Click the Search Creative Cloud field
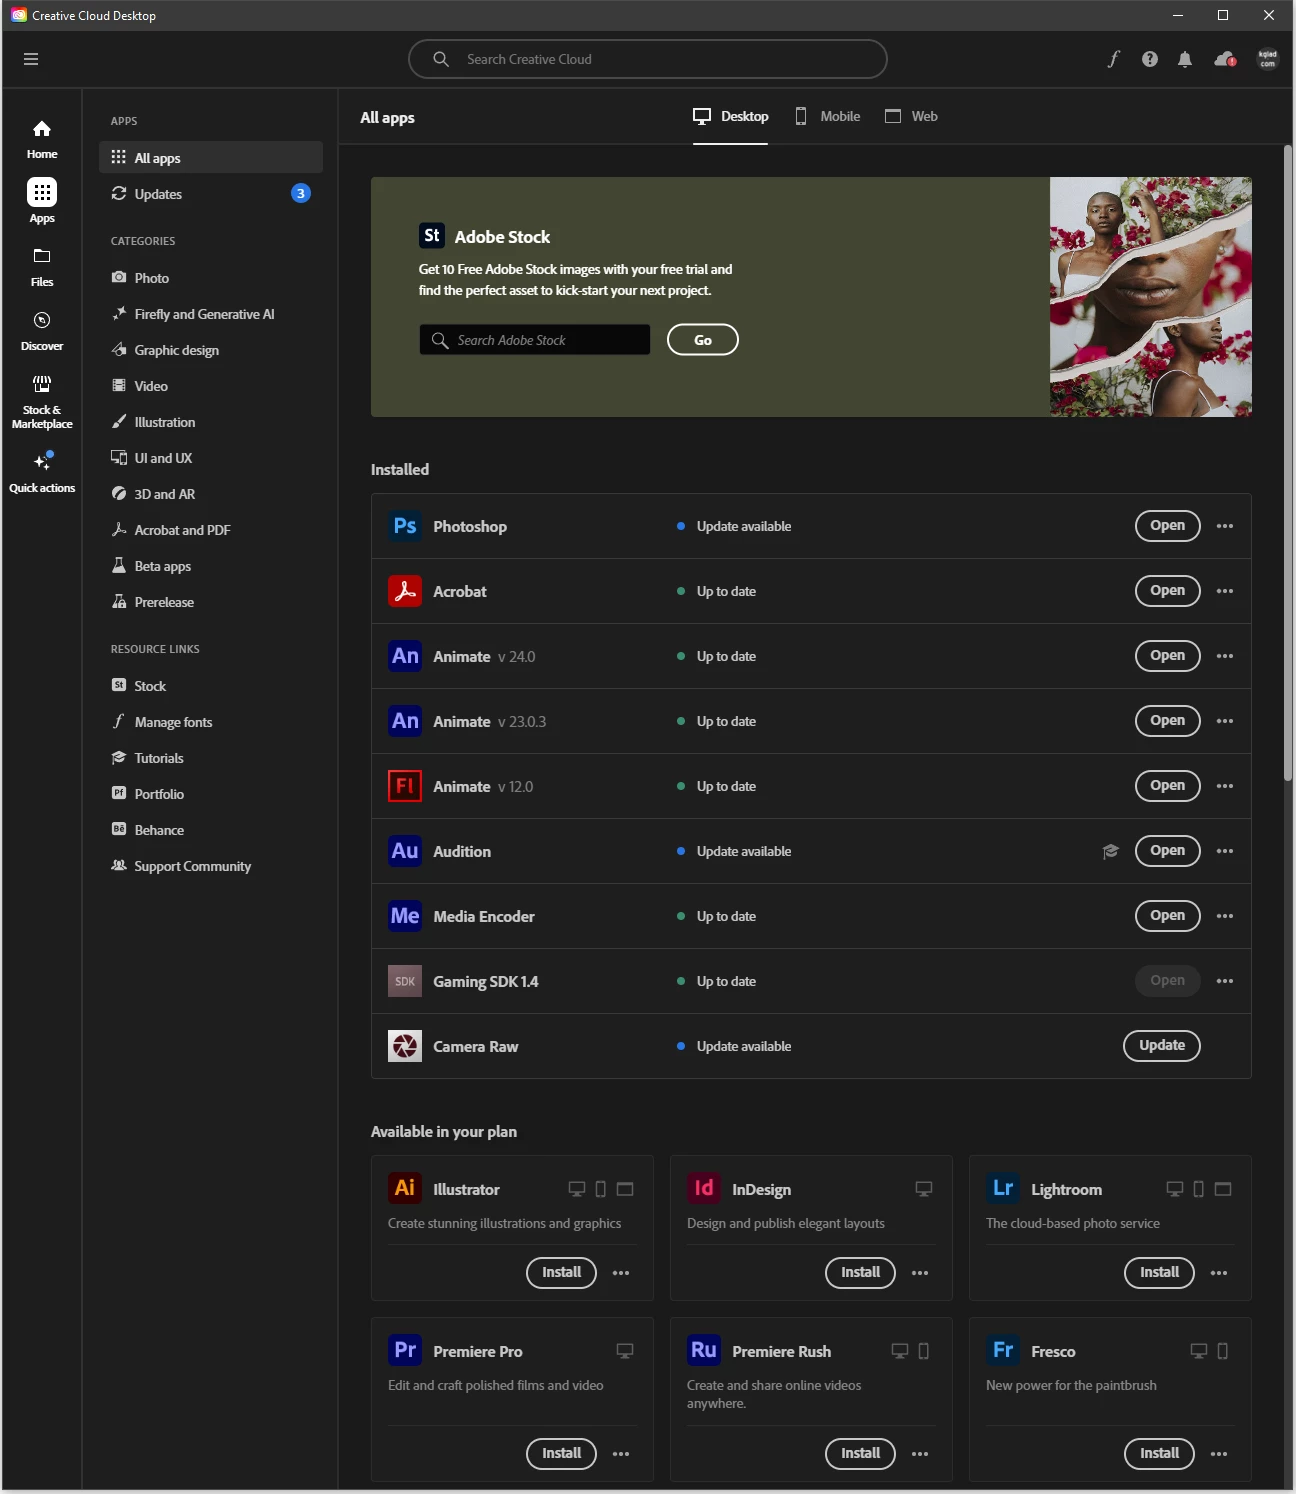The height and width of the screenshot is (1494, 1296). [x=648, y=59]
